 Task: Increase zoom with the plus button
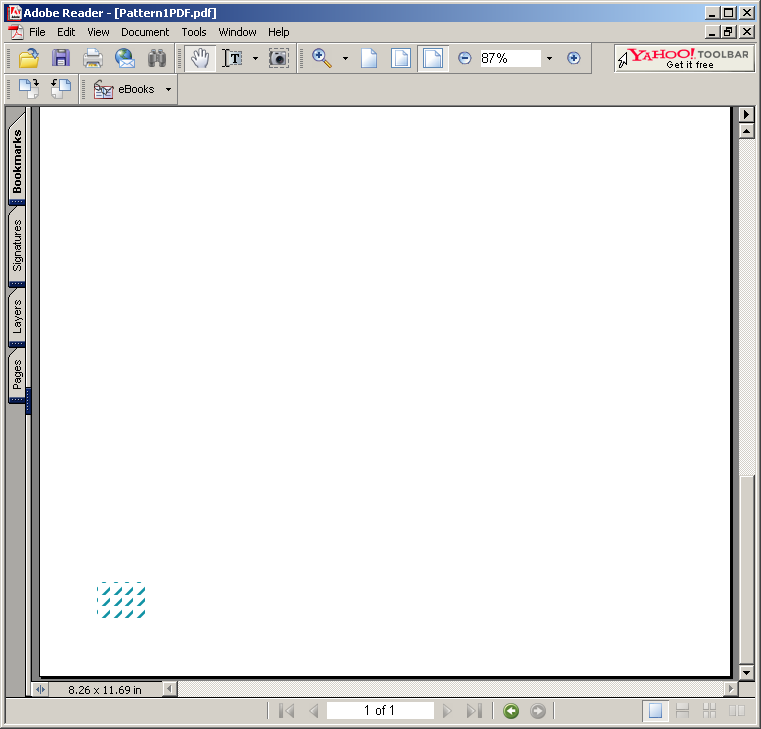[x=574, y=58]
